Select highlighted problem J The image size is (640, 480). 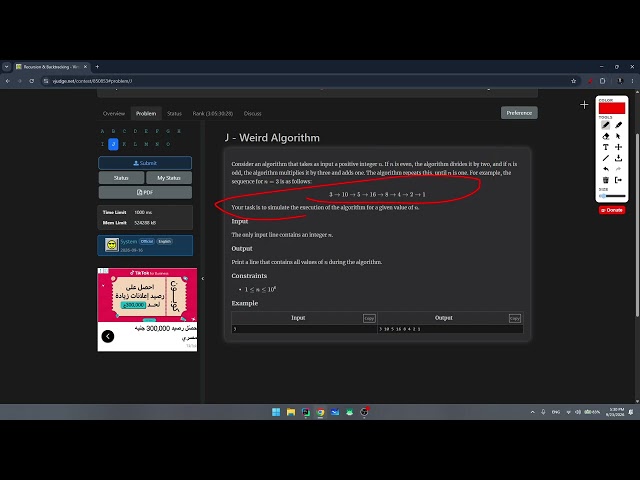point(113,144)
